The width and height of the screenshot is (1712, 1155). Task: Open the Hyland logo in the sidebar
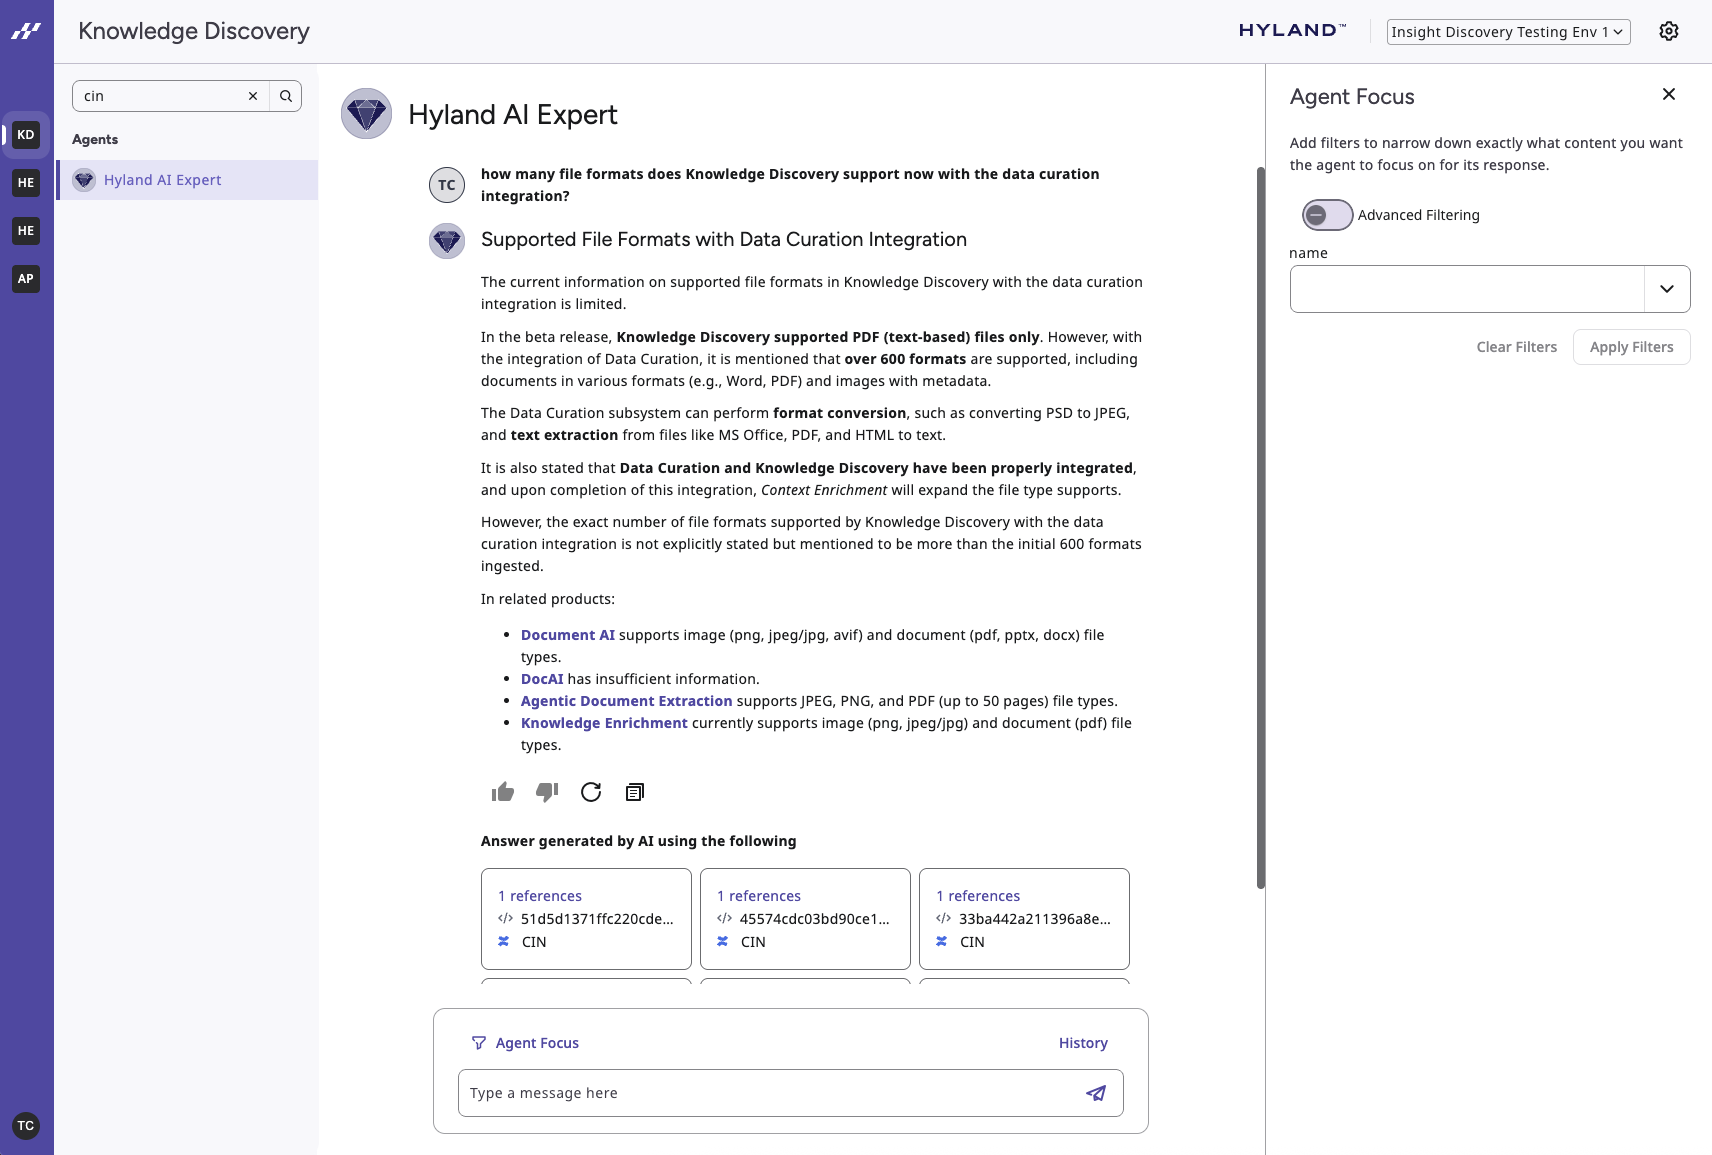point(26,31)
